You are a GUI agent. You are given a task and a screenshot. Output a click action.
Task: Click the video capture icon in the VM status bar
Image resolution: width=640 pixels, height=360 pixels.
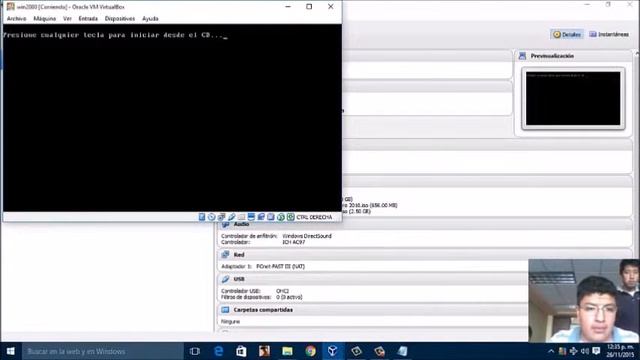click(x=261, y=217)
